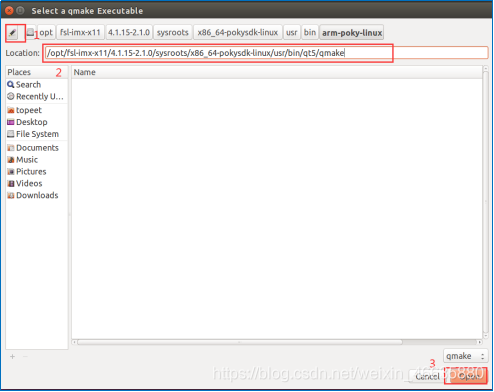The height and width of the screenshot is (392, 494).
Task: Open File System in Places
Action: point(37,134)
